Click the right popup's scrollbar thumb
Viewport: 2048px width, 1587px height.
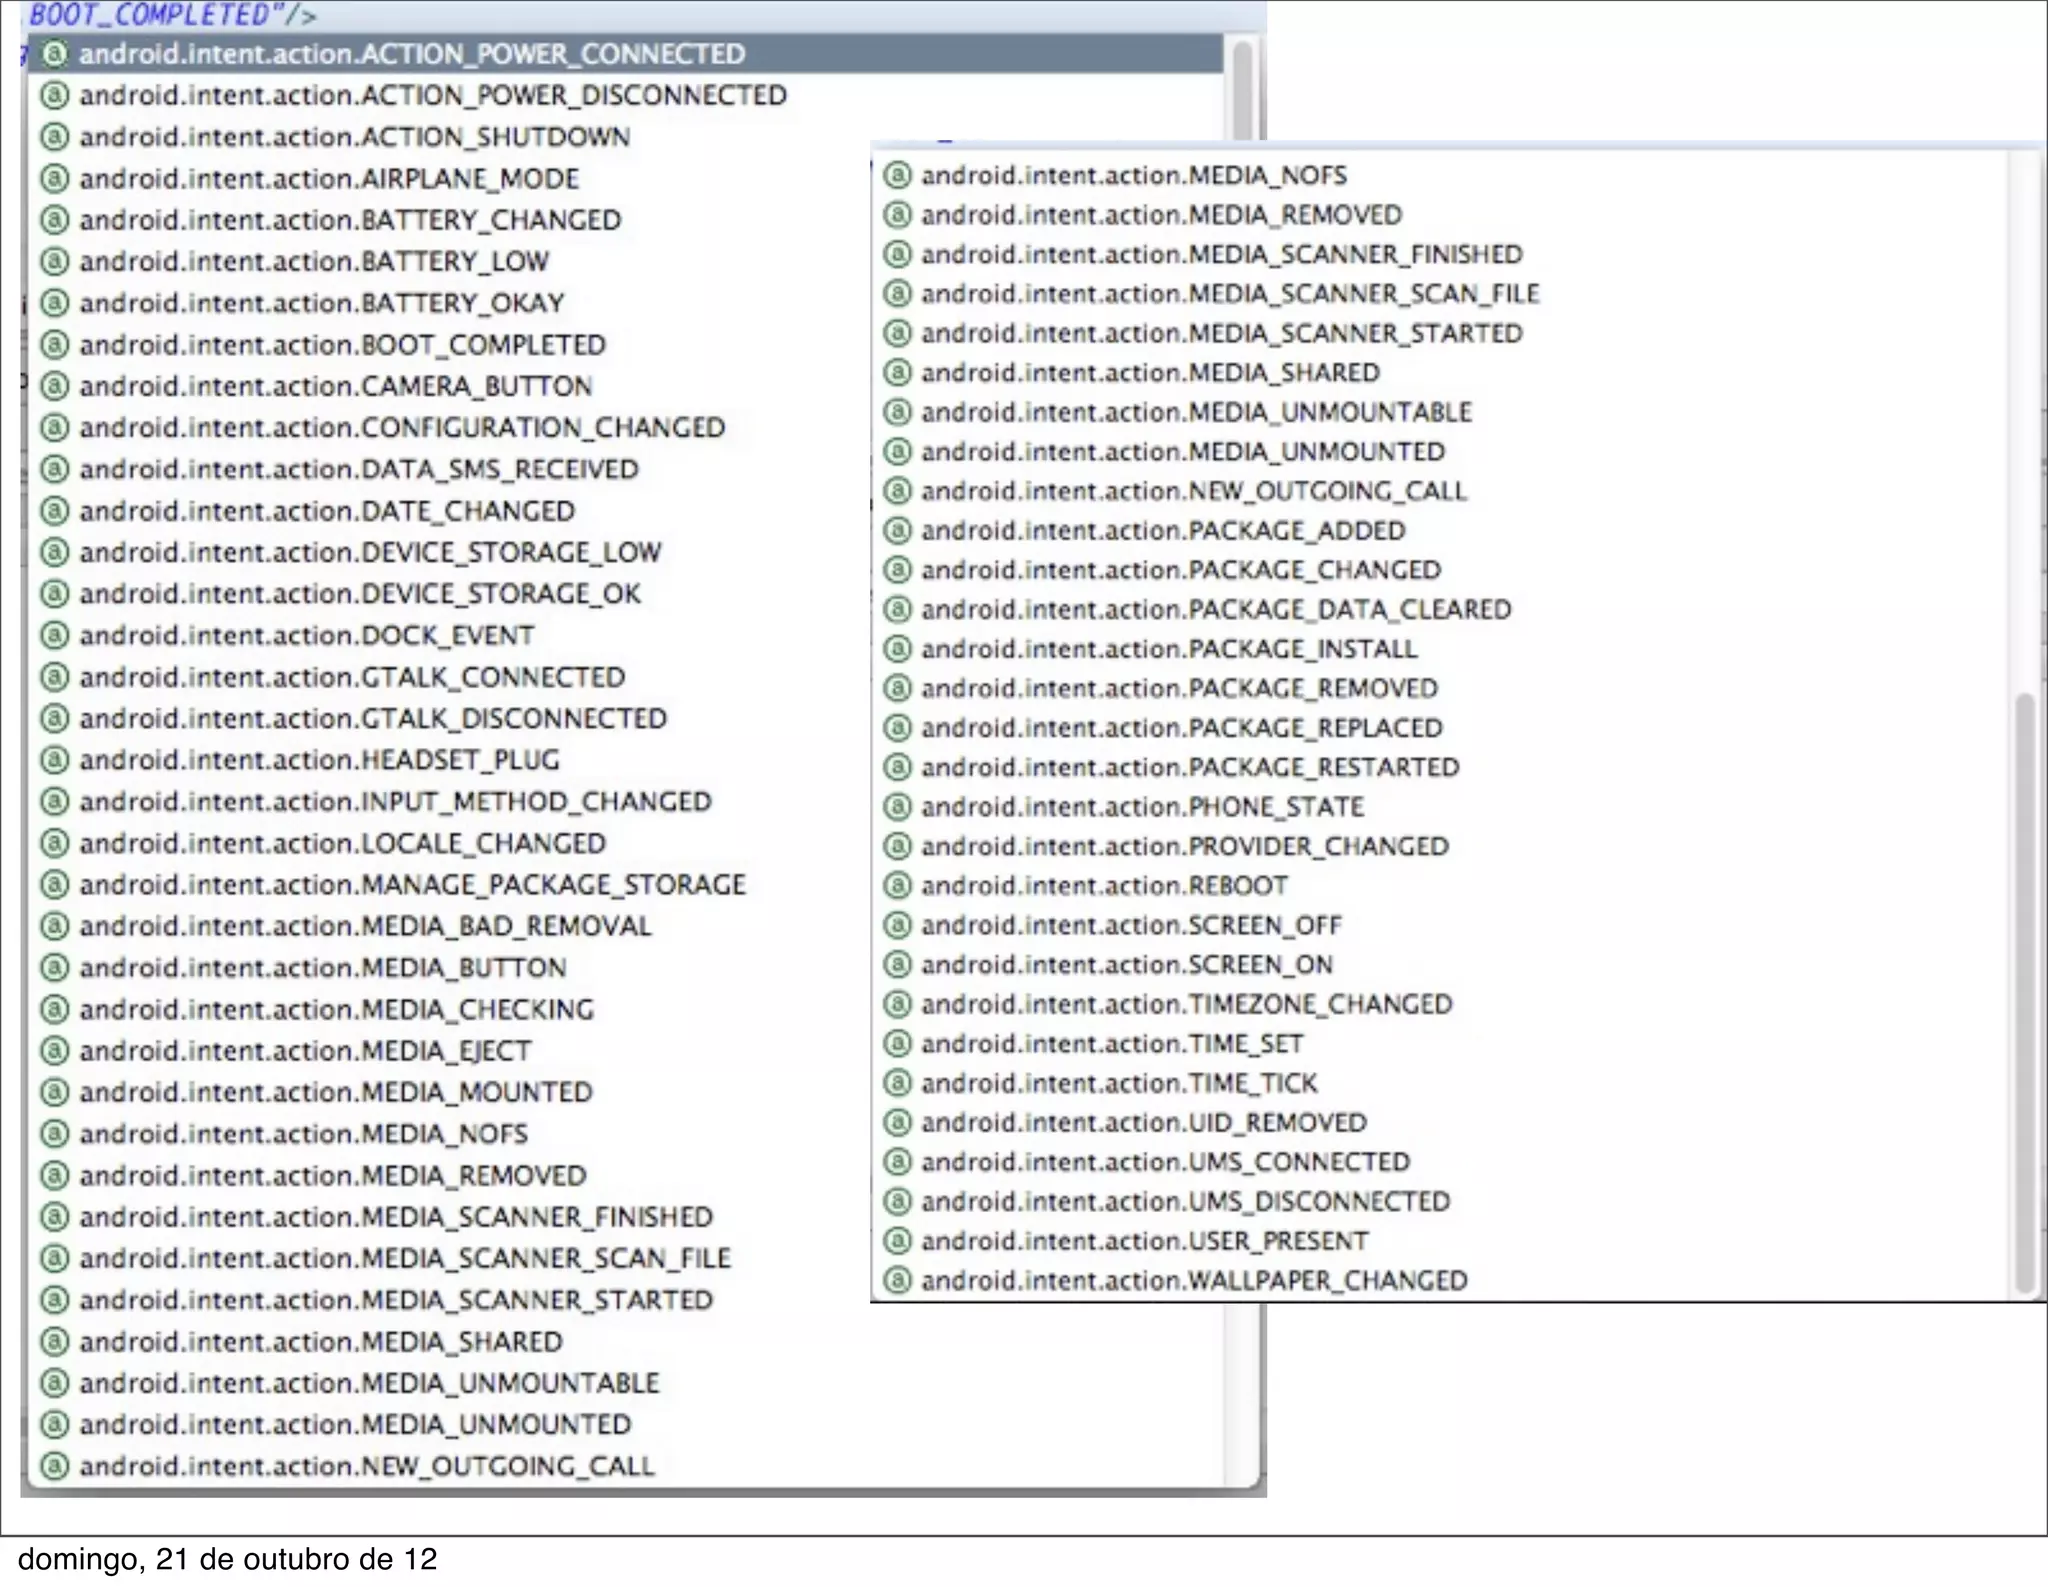(2025, 990)
